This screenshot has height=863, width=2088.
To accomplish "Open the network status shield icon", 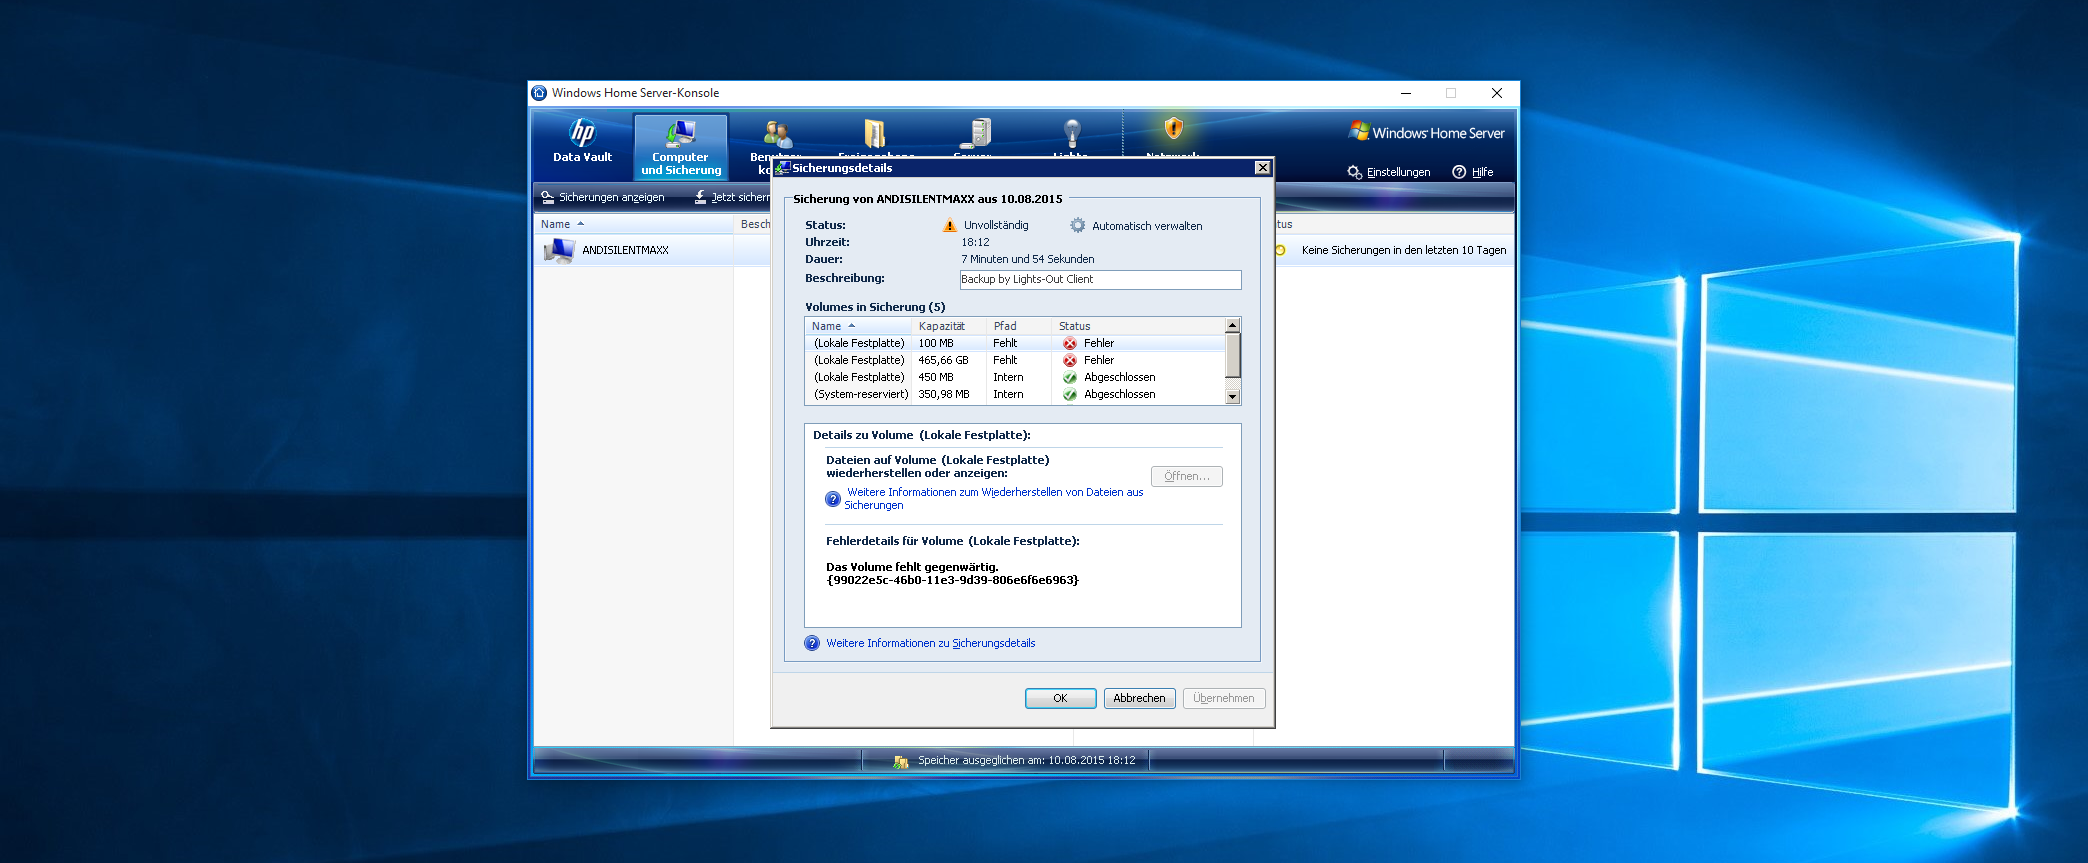I will pyautogui.click(x=1174, y=129).
